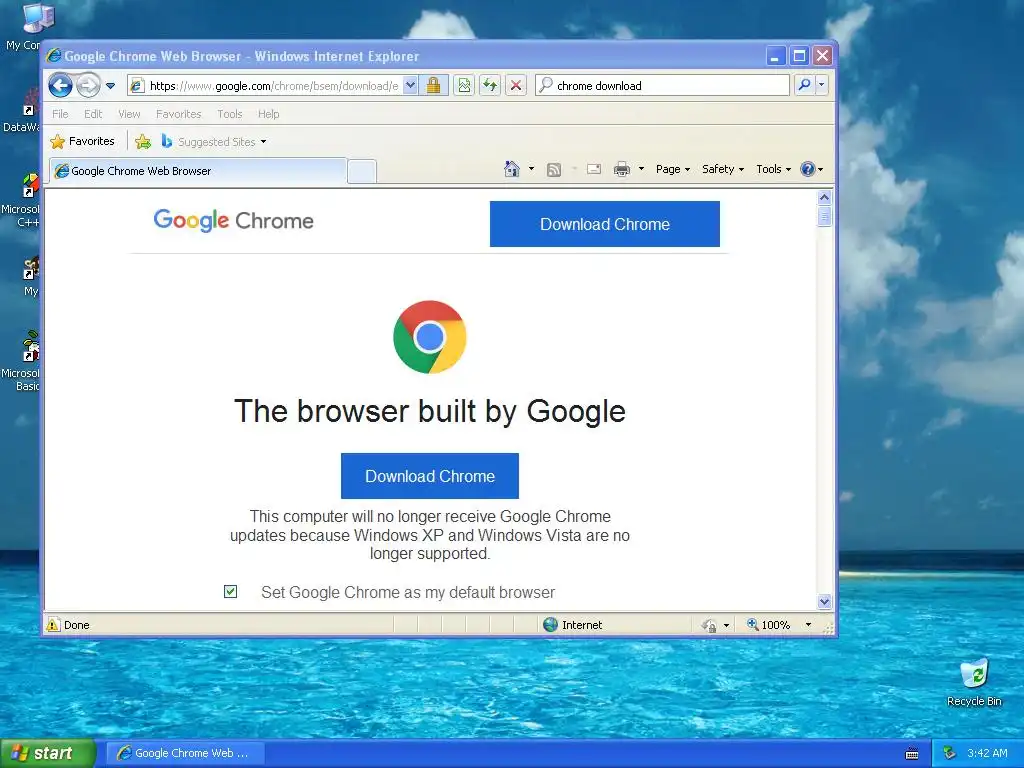1024x768 pixels.
Task: Refresh the page with green arrows icon
Action: 490,86
